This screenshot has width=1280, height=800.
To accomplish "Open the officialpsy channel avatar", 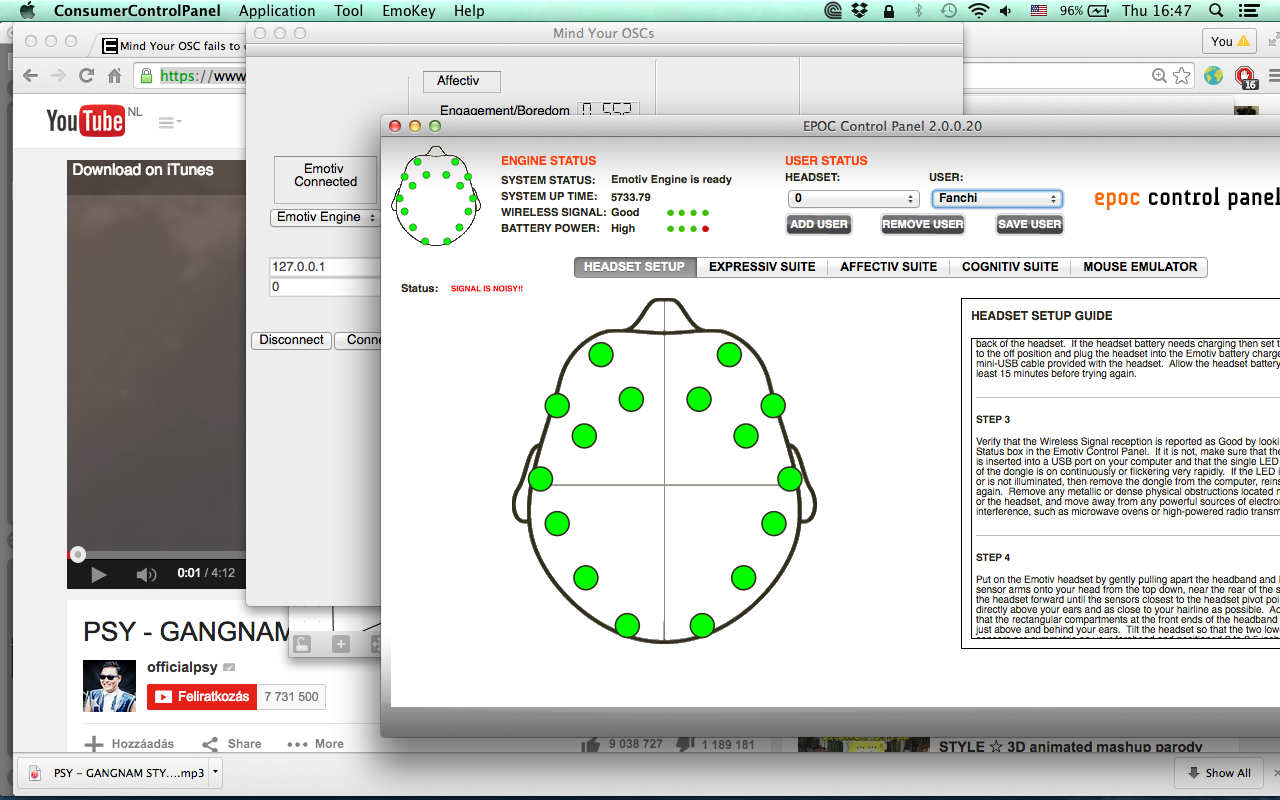I will pyautogui.click(x=109, y=686).
